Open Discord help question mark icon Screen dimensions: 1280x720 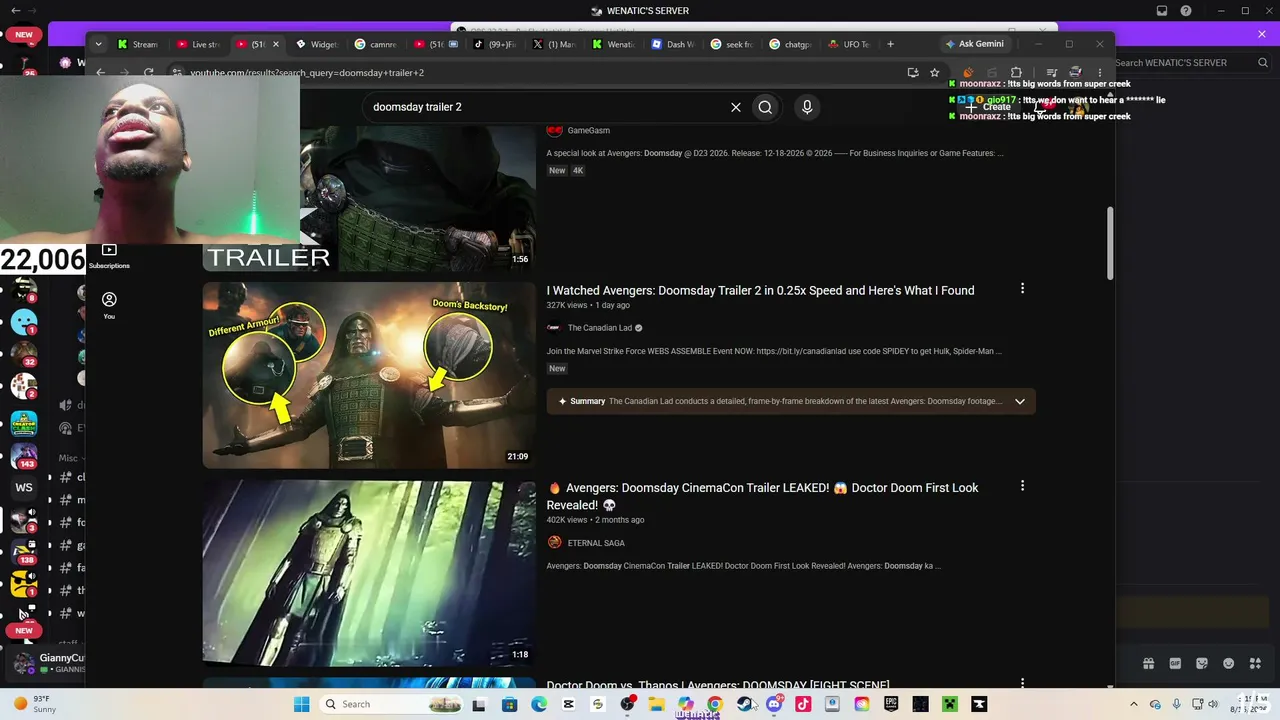pyautogui.click(x=1186, y=11)
